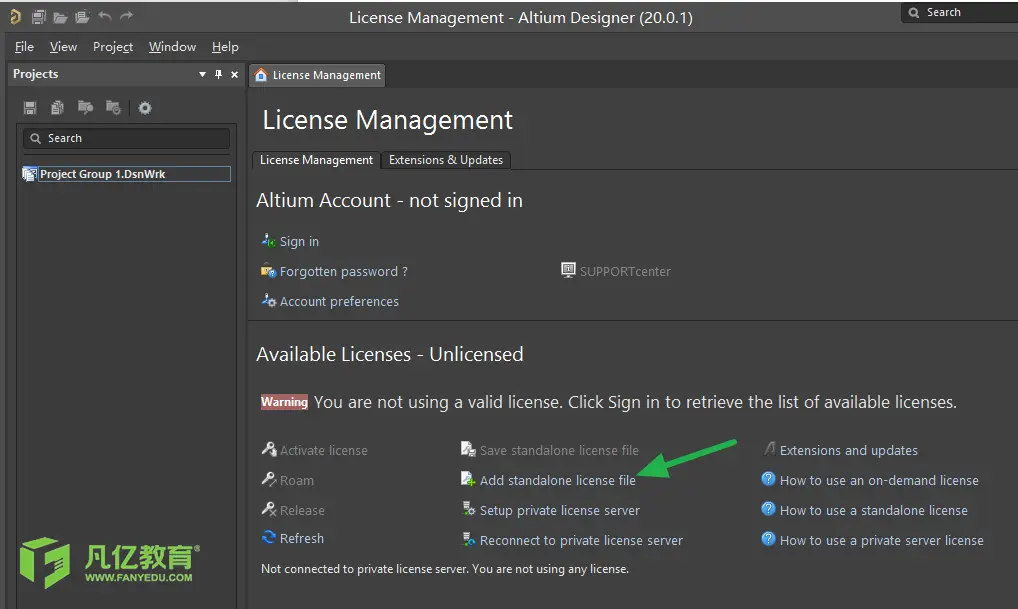Click the Activate license key icon
This screenshot has width=1018, height=609.
pos(269,449)
